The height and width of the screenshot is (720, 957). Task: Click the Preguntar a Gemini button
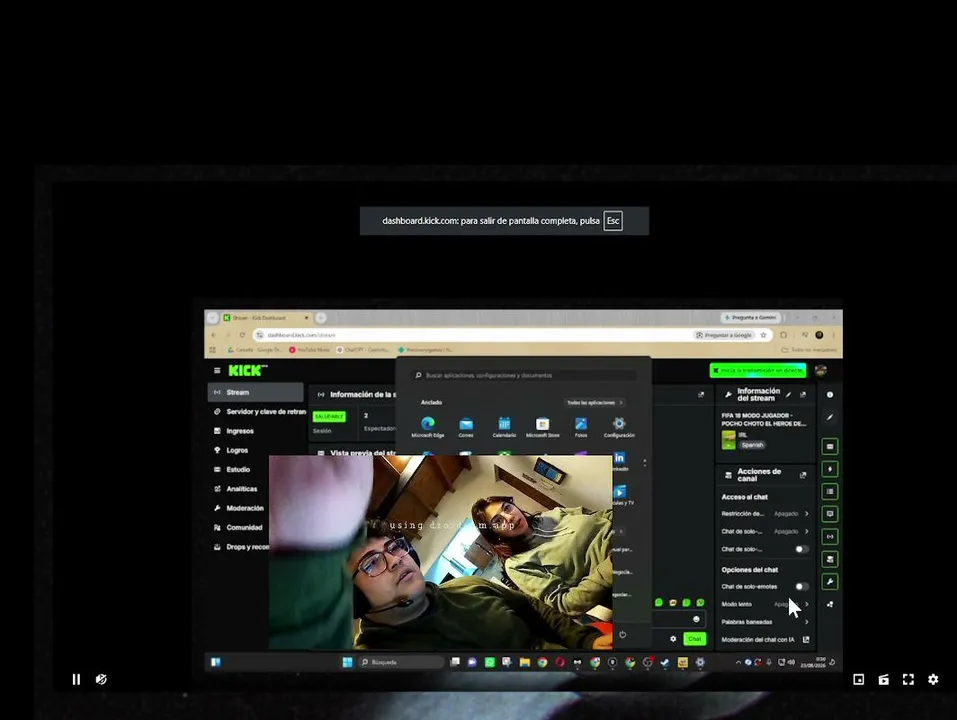click(x=750, y=318)
